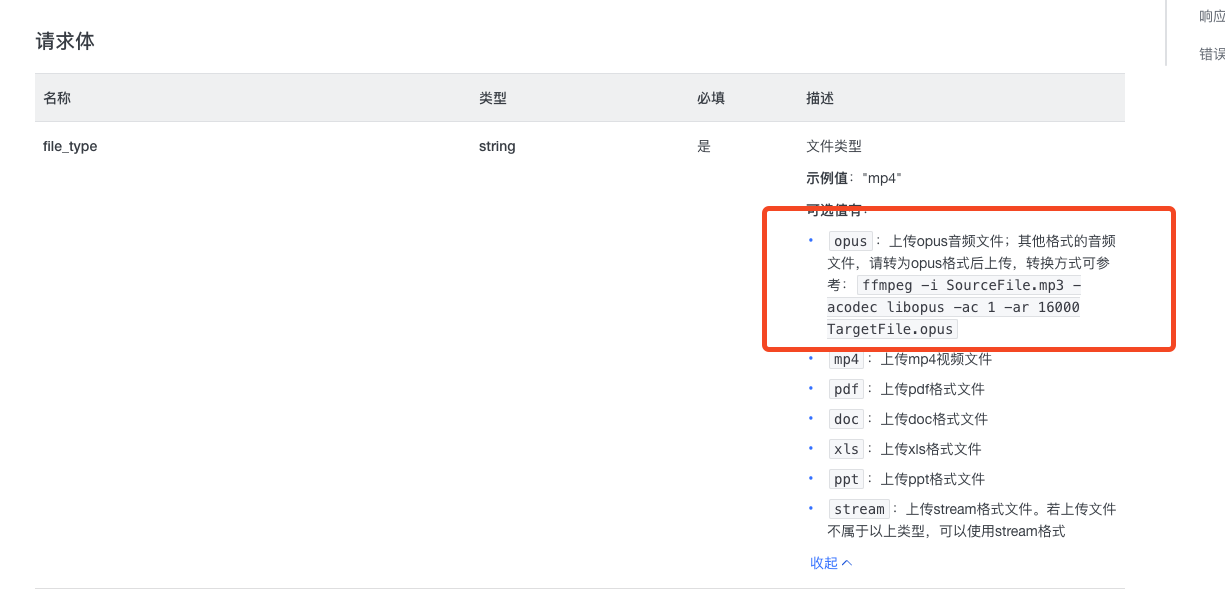
Task: Select the doc code badge
Action: coord(845,419)
